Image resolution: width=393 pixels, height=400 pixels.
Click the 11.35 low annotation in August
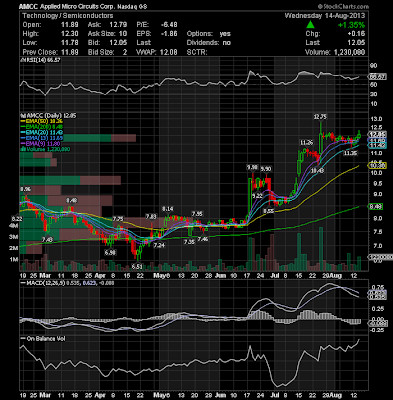(x=350, y=153)
